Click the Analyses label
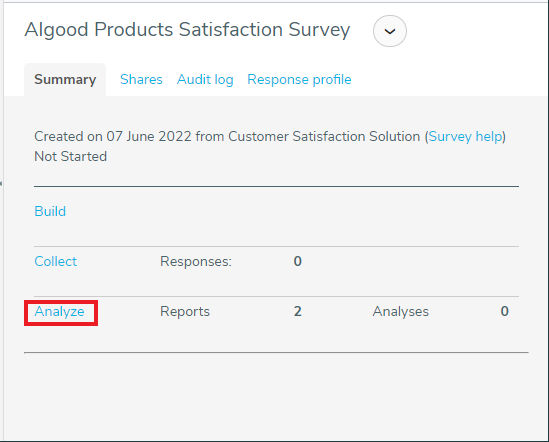This screenshot has height=442, width=549. pos(400,311)
